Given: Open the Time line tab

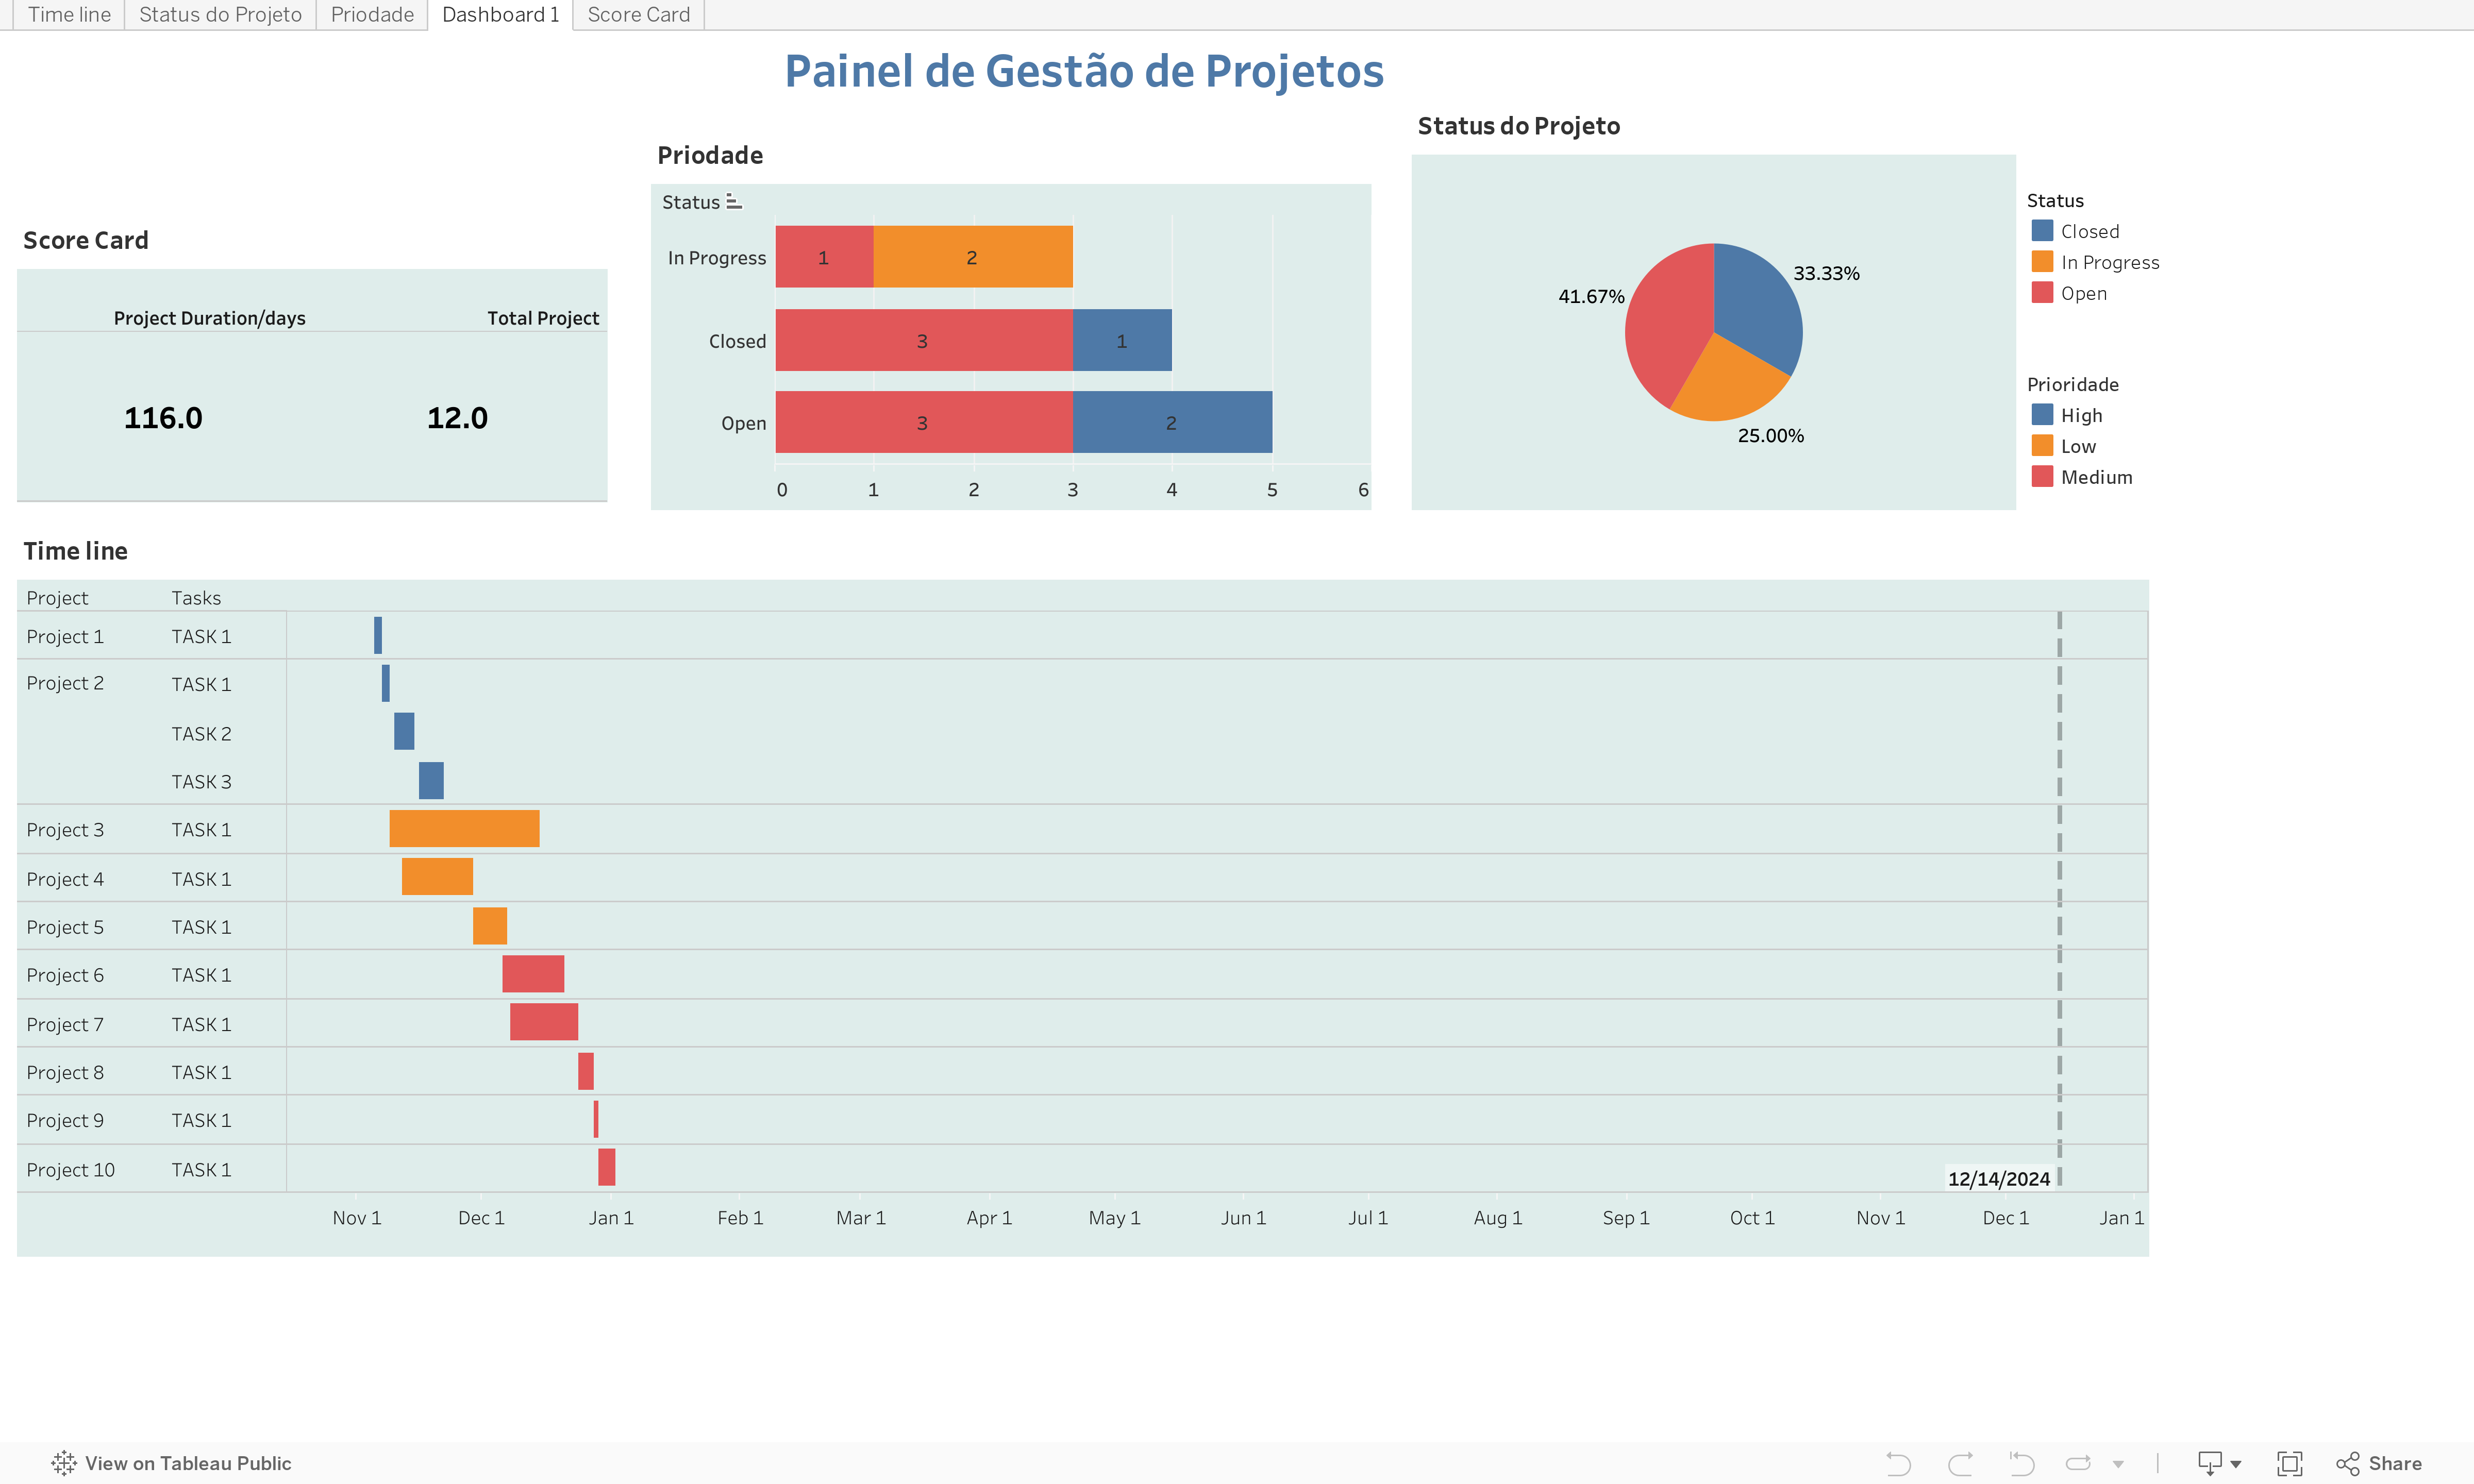Looking at the screenshot, I should 69,15.
